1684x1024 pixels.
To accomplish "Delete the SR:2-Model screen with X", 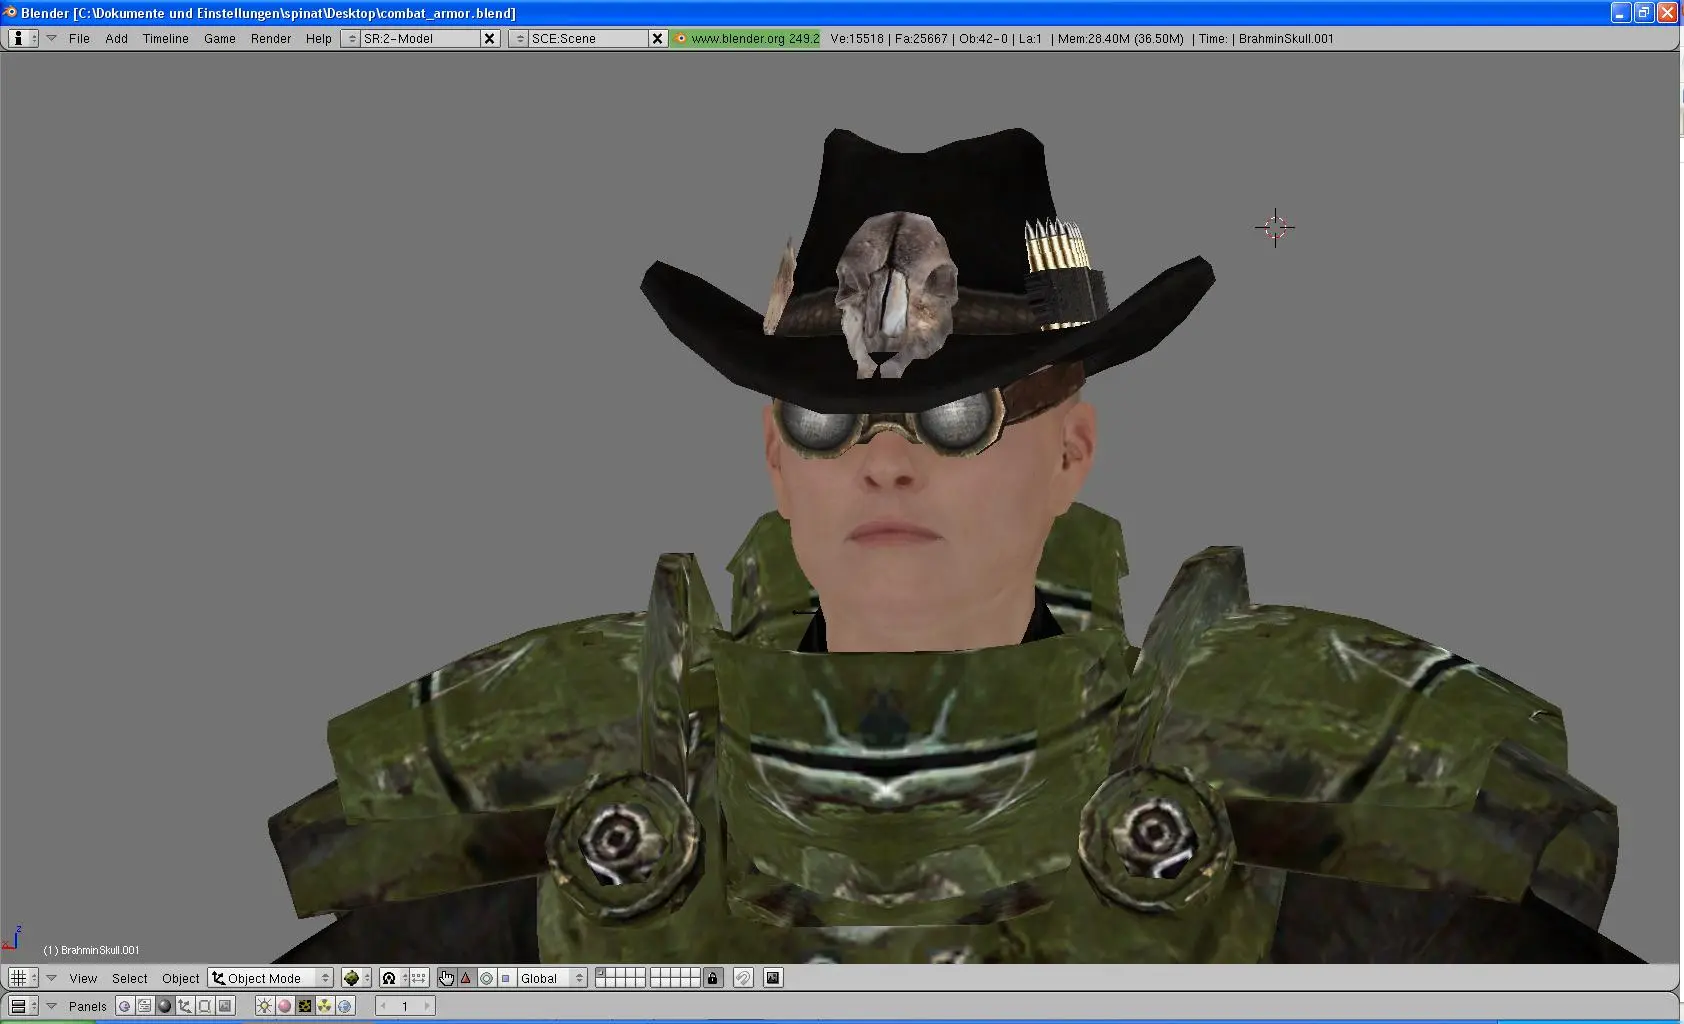I will click(x=489, y=38).
